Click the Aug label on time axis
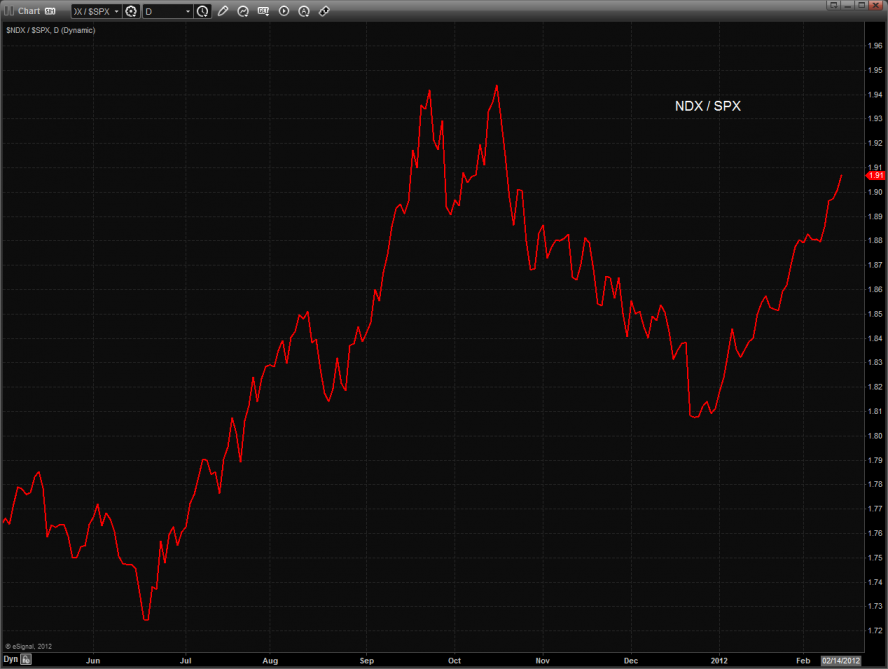 click(270, 661)
